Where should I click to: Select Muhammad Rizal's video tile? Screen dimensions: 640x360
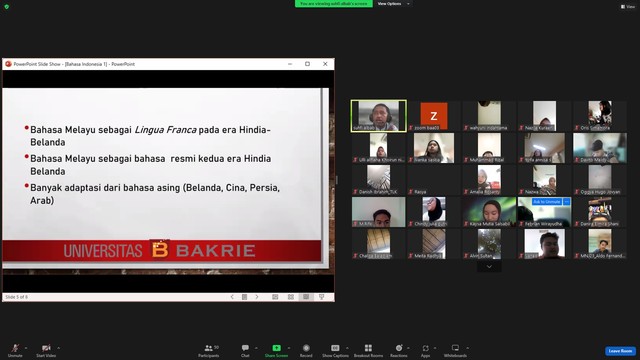(x=489, y=148)
